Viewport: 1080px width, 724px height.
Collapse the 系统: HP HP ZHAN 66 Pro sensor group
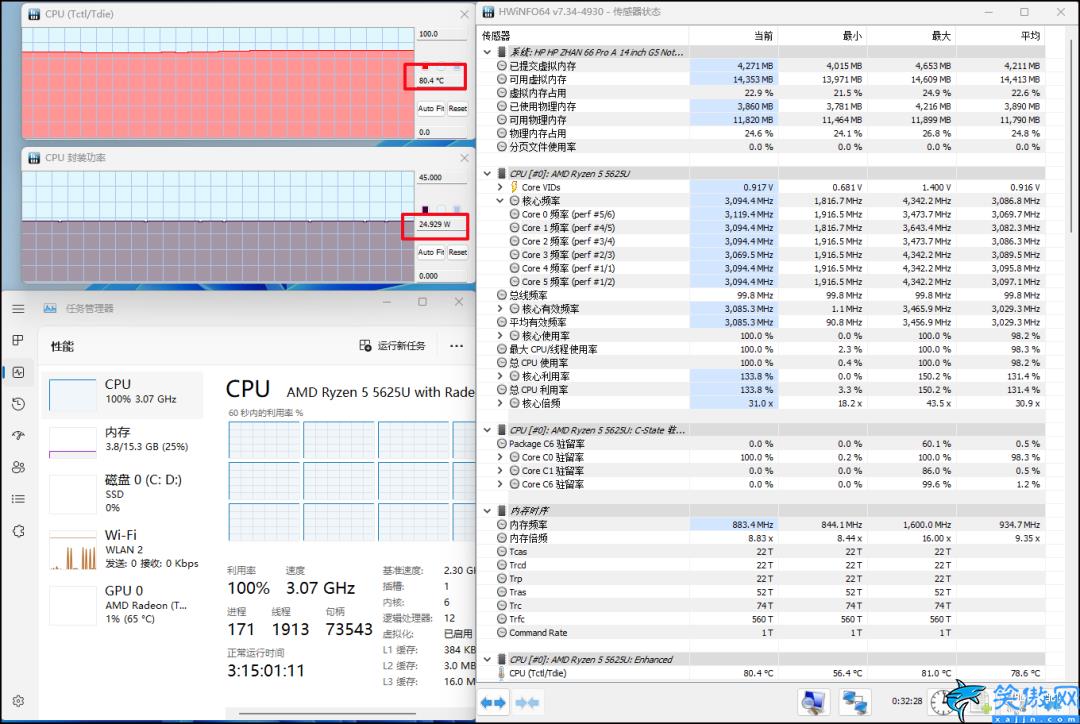click(487, 52)
